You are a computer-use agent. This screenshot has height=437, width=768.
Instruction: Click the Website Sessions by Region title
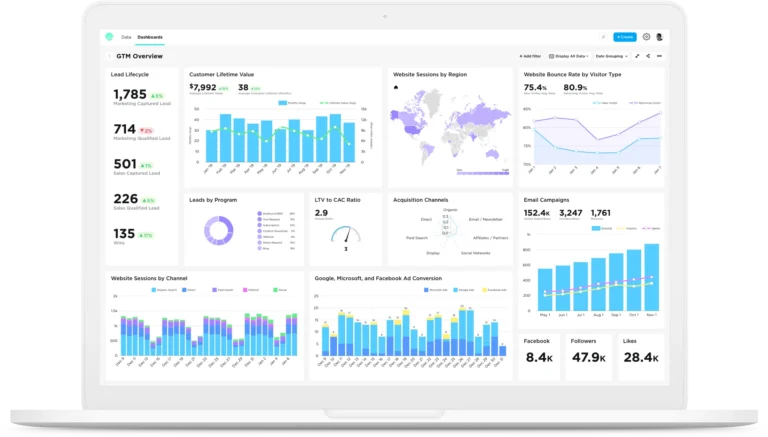430,74
